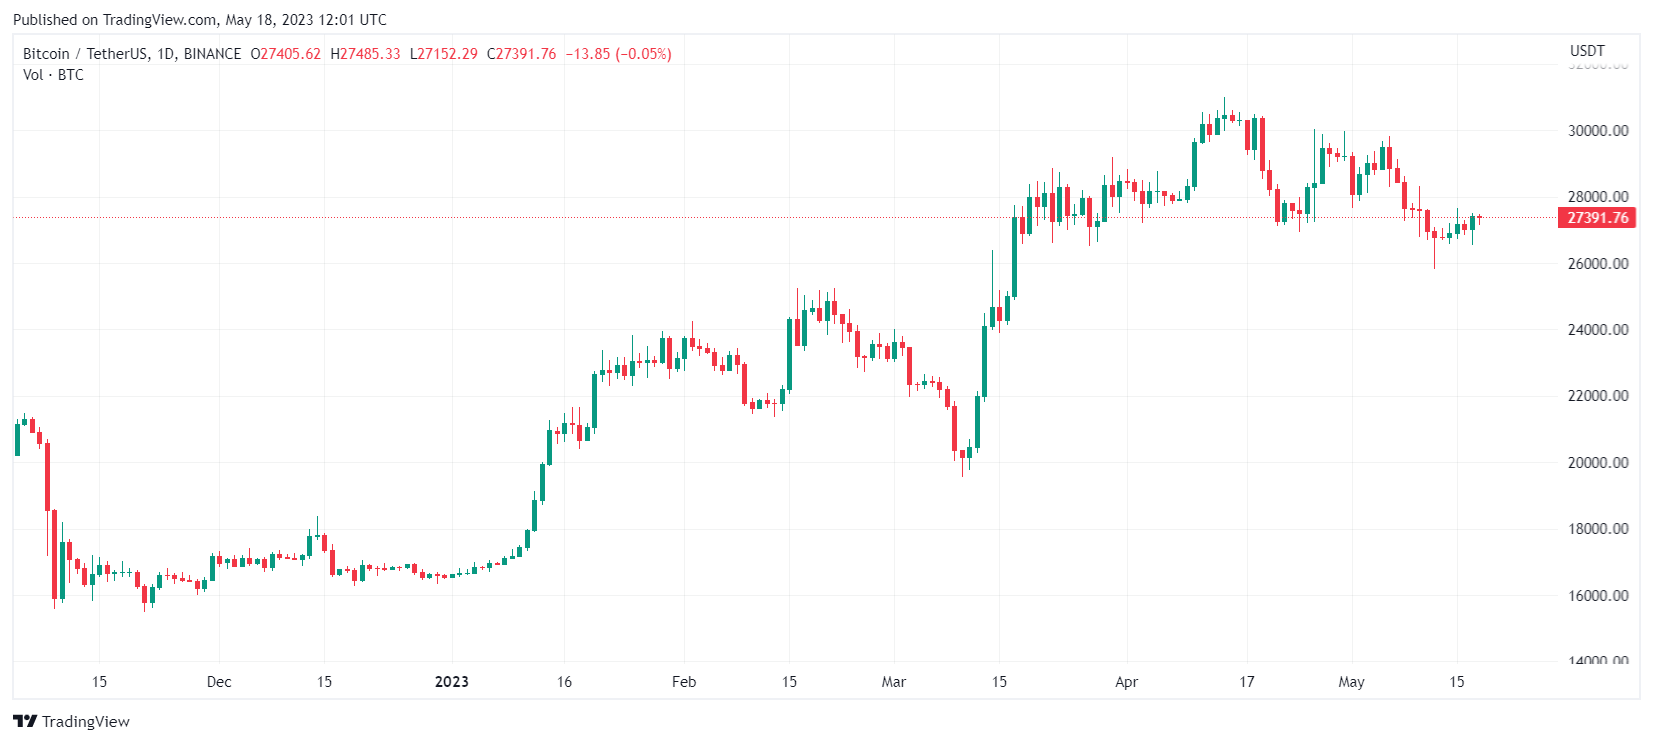Viewport: 1653px width, 743px height.
Task: Jump to the 2023 time axis marker
Action: point(452,682)
